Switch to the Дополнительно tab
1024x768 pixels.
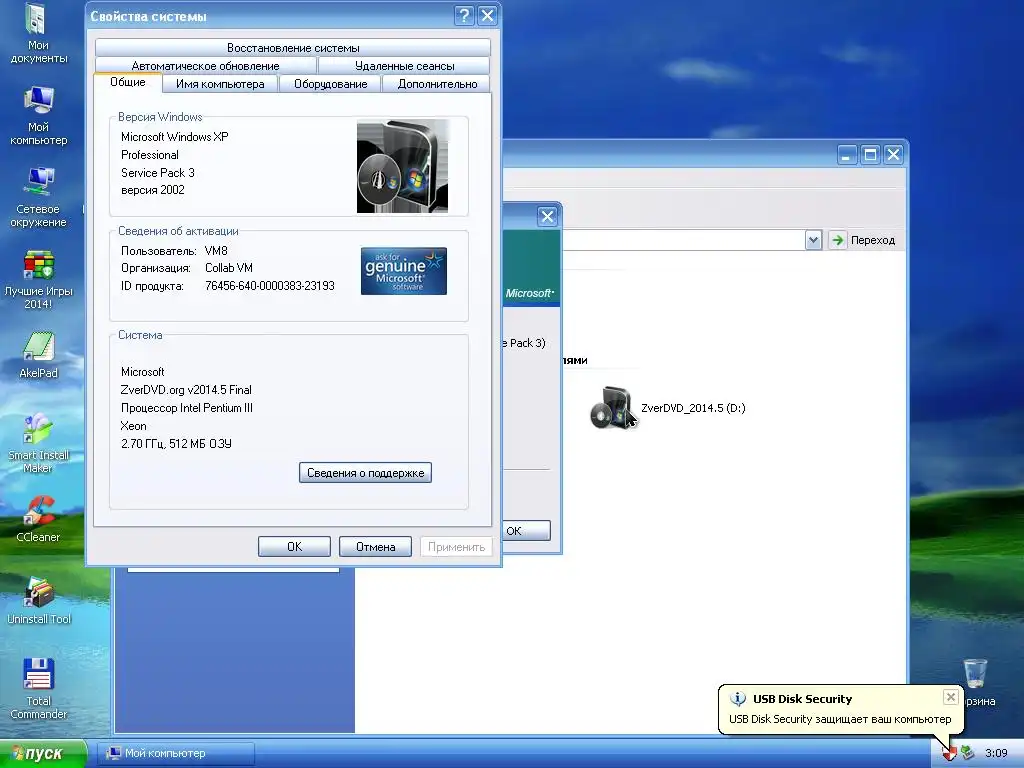tap(437, 84)
